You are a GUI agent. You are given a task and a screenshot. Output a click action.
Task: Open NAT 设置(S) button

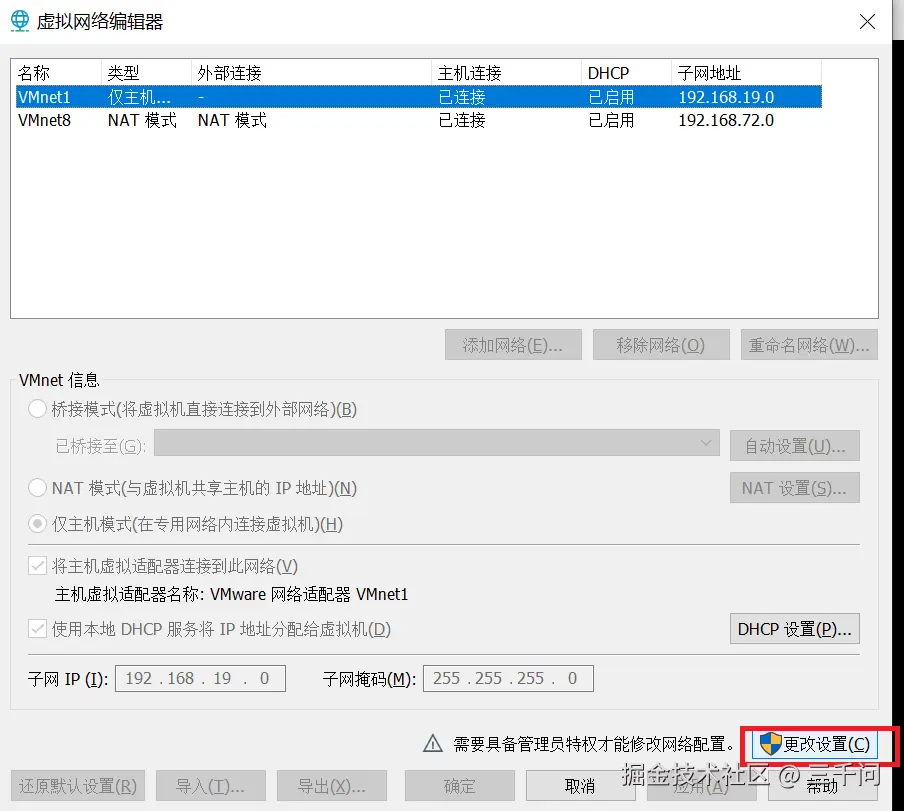coord(794,488)
